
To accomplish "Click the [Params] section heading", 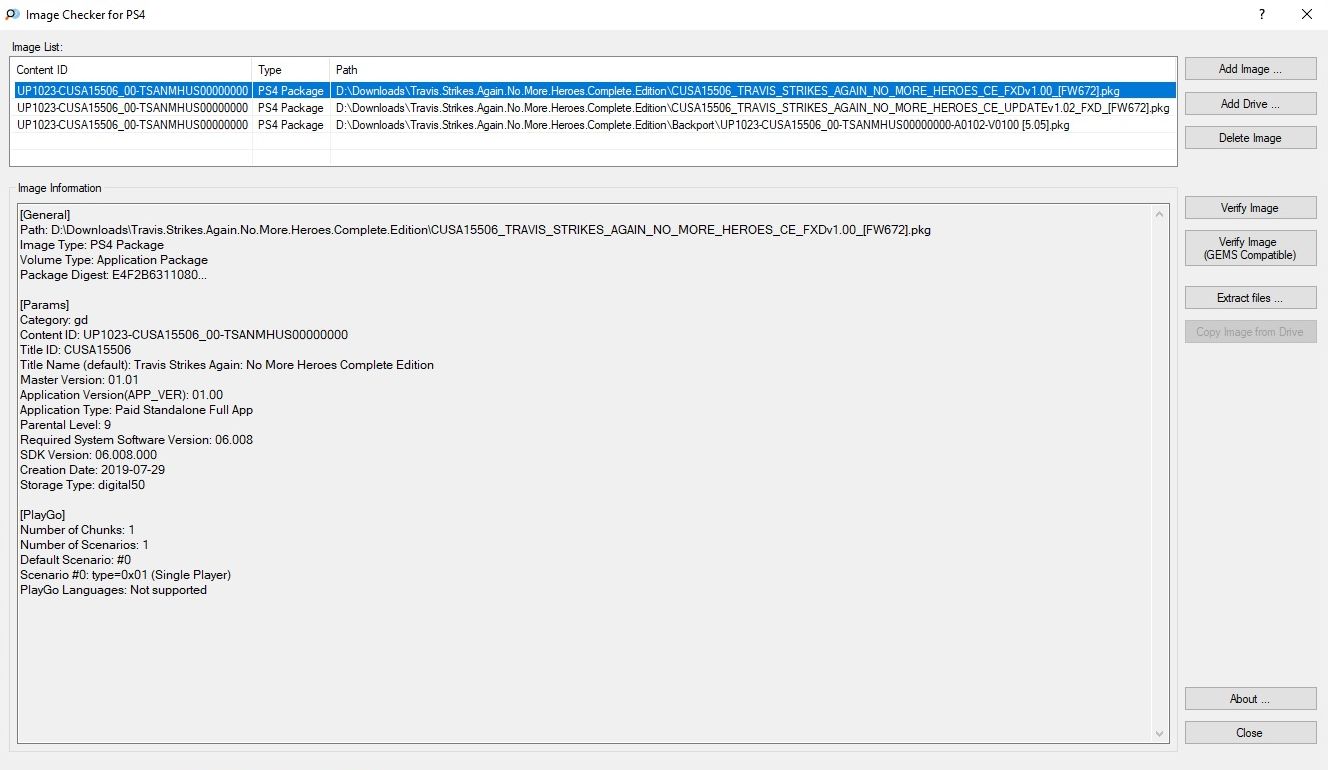I will tap(44, 305).
